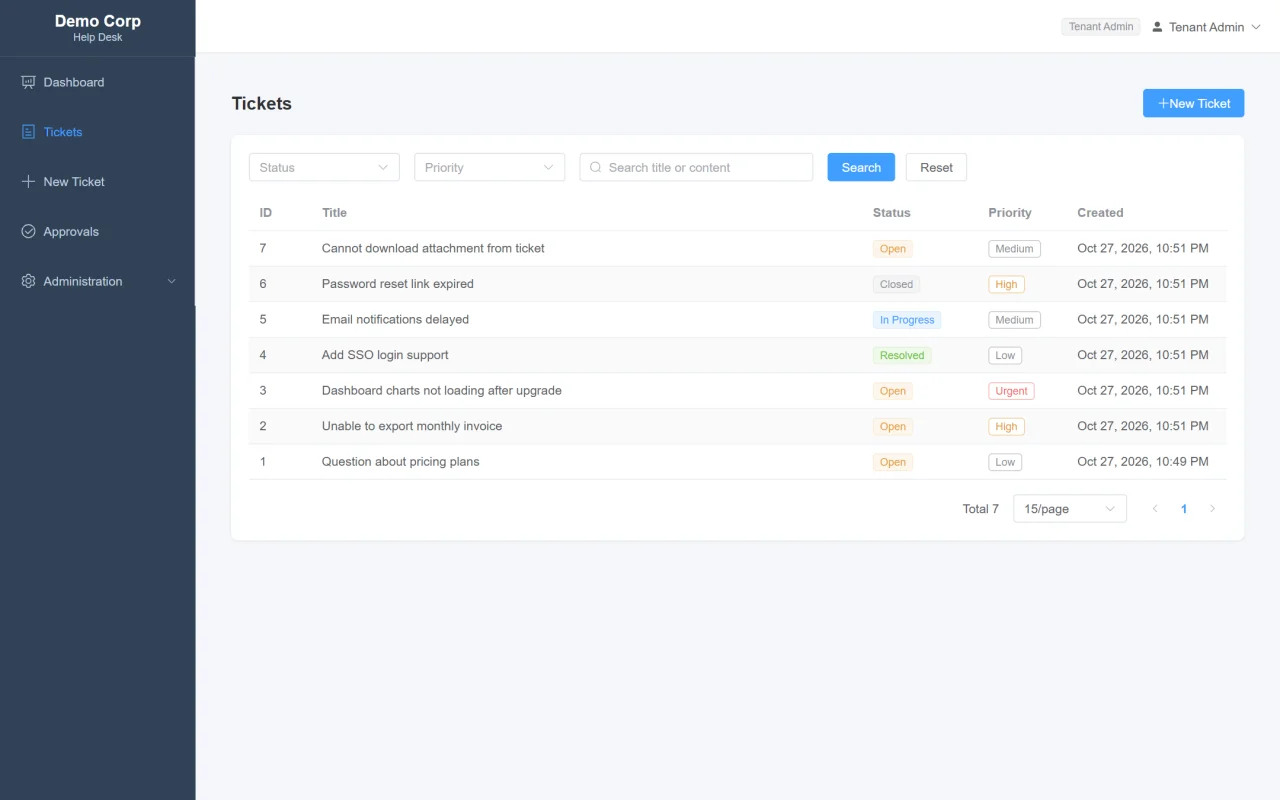Open ticket "Question about pricing plans"
The image size is (1280, 800).
[x=400, y=462]
